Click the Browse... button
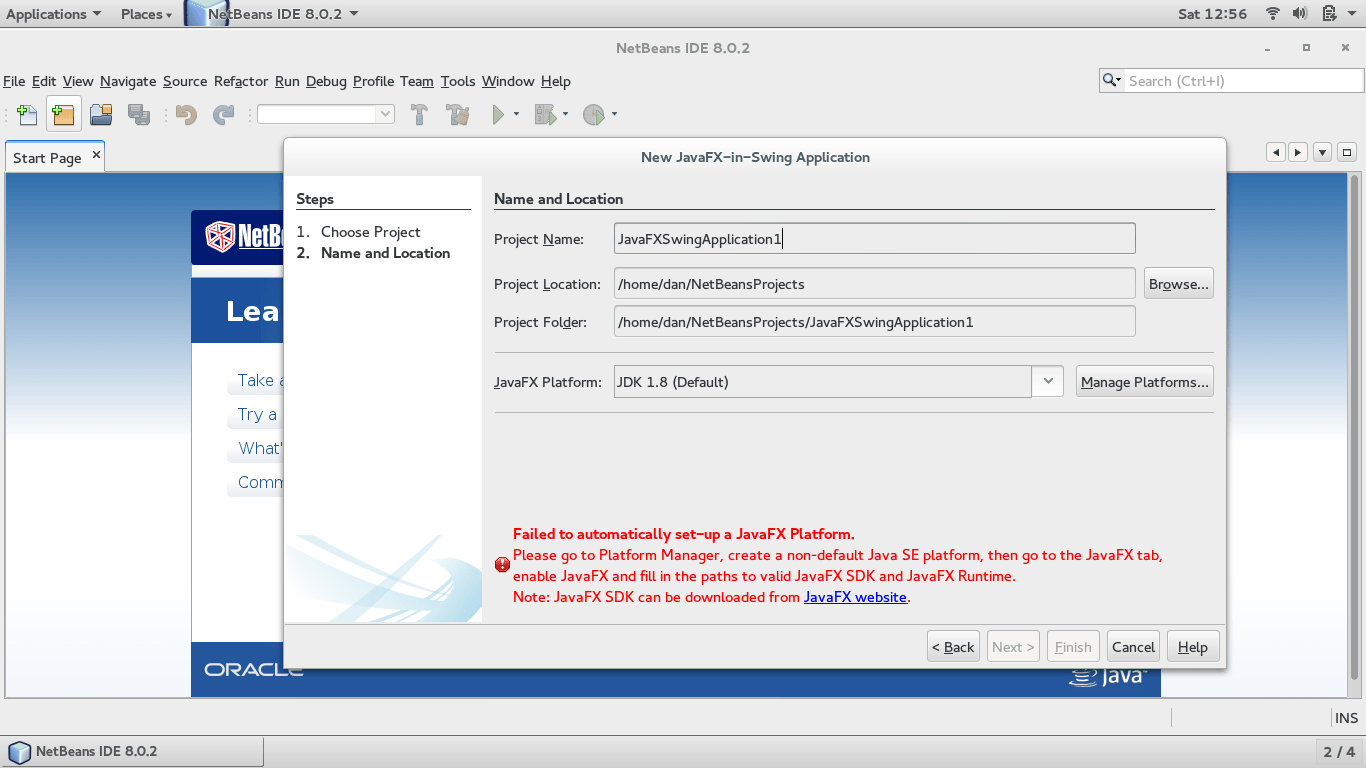1366x768 pixels. (1179, 284)
